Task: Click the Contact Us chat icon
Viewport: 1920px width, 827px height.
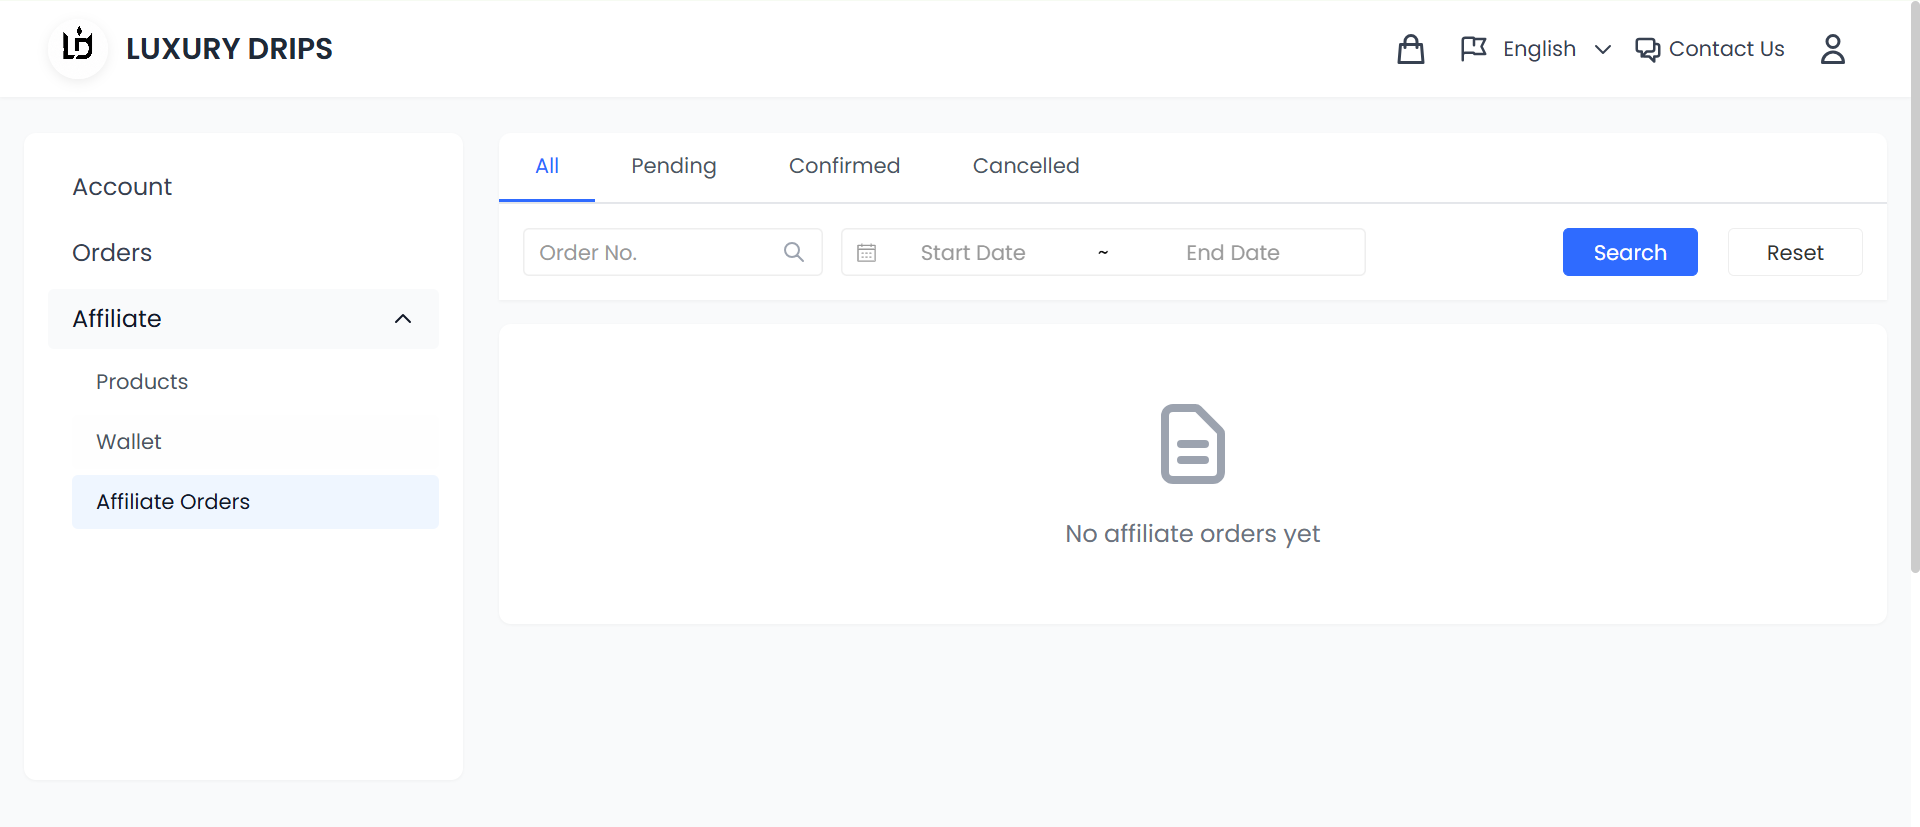Action: coord(1647,49)
